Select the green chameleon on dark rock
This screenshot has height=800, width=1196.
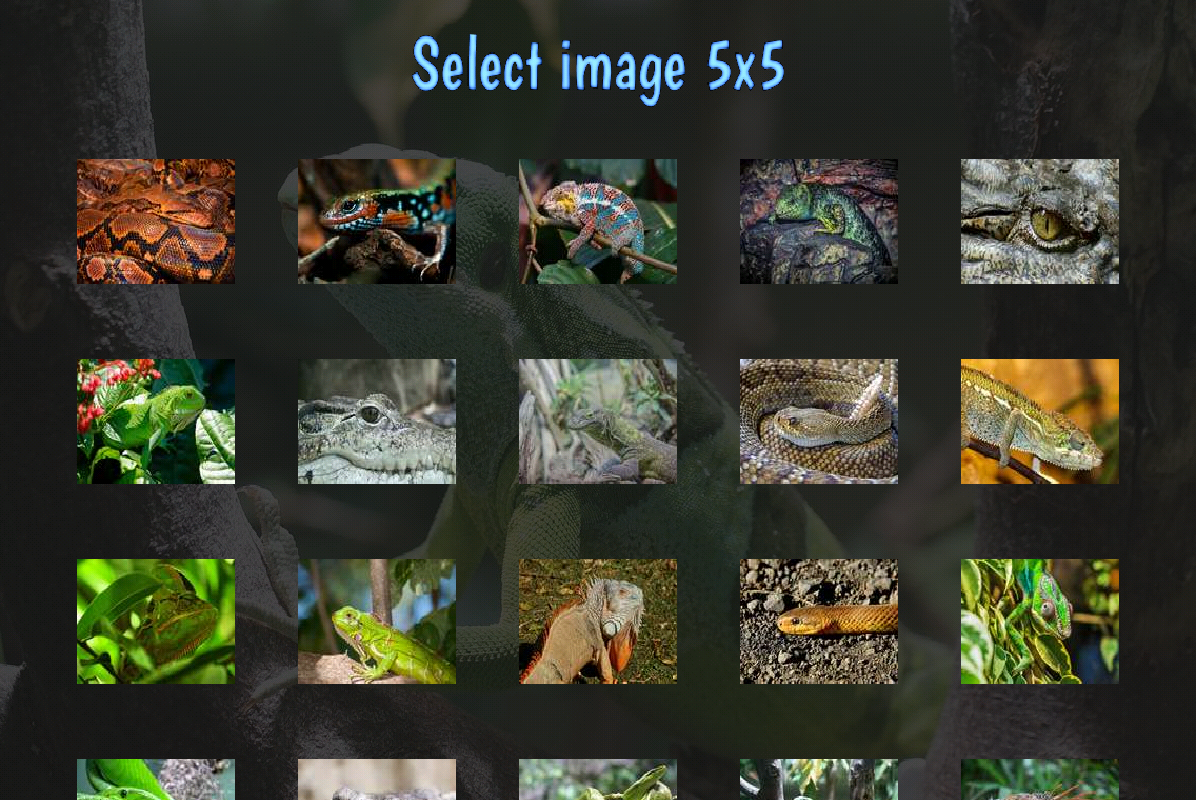pyautogui.click(x=818, y=221)
